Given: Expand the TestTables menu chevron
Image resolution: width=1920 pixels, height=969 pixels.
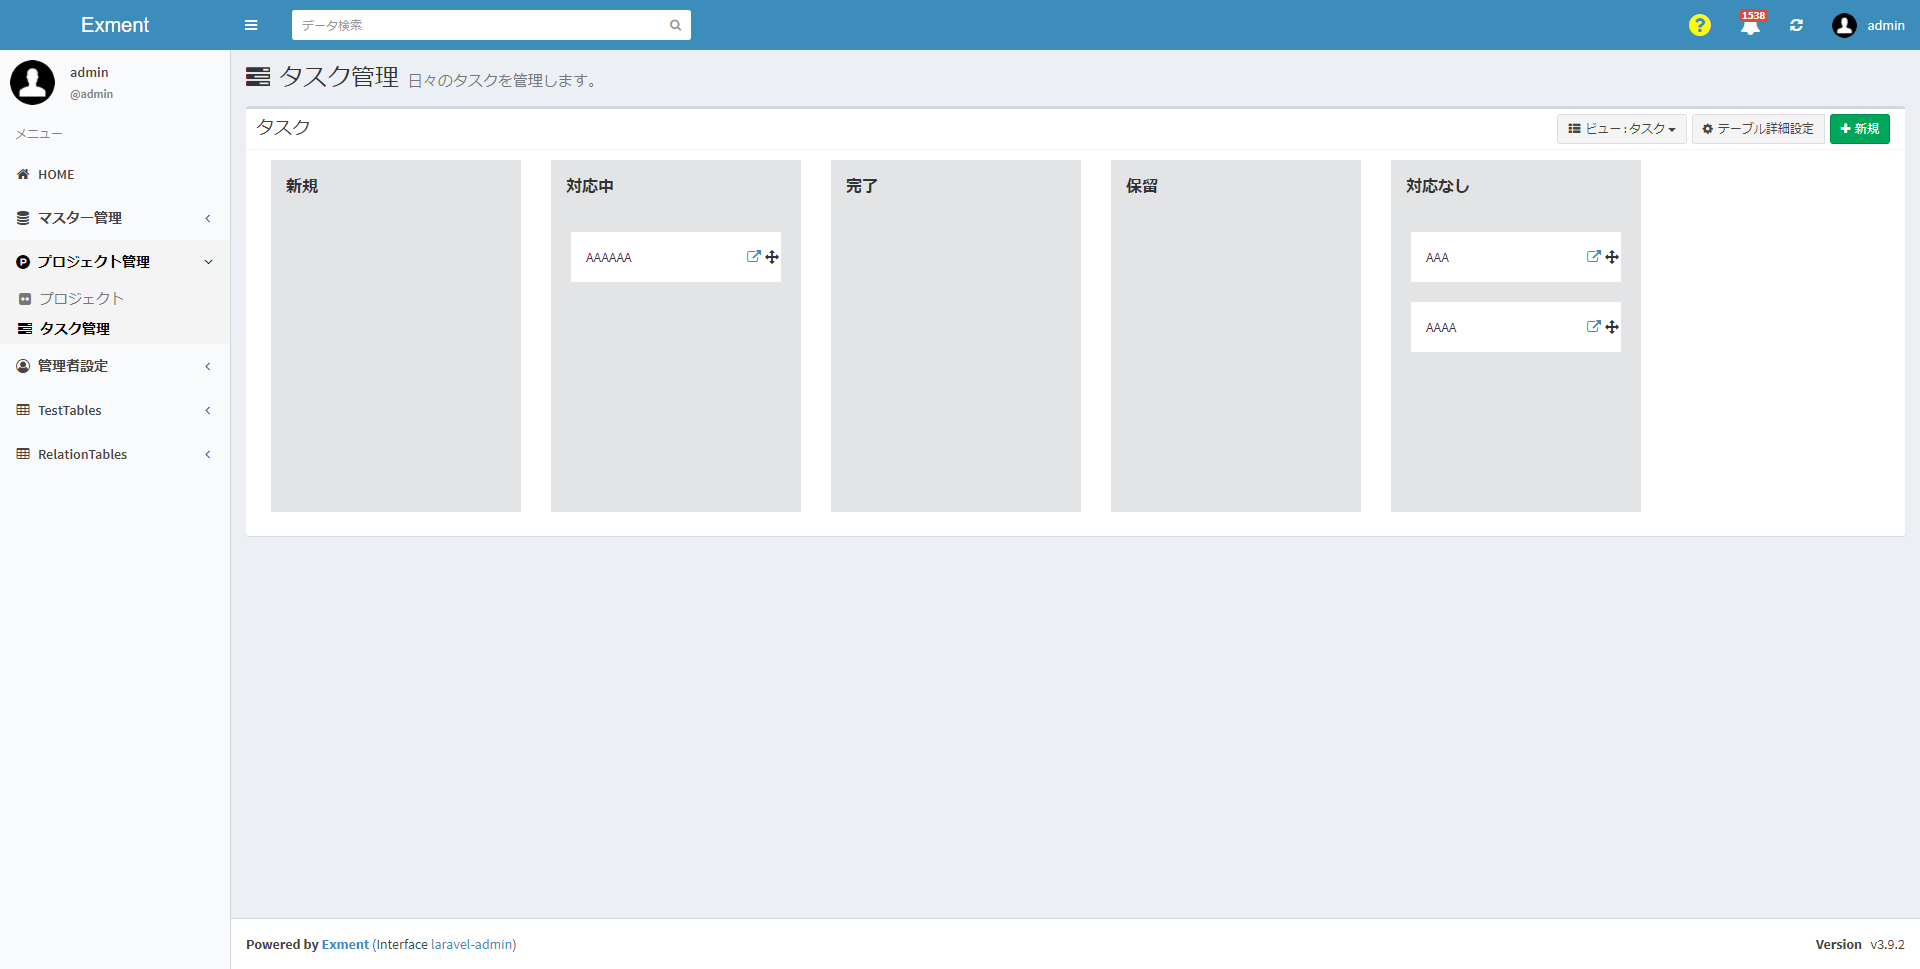Looking at the screenshot, I should click(208, 410).
